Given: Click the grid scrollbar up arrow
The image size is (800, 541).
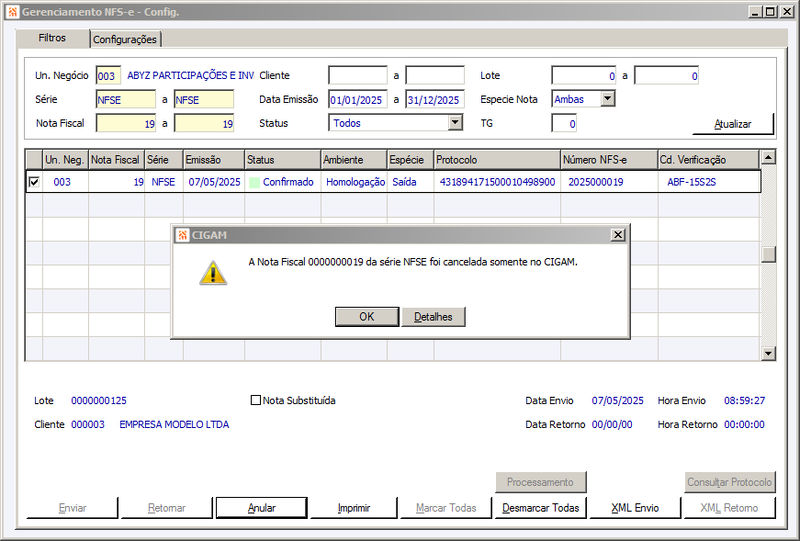Looking at the screenshot, I should [x=768, y=157].
